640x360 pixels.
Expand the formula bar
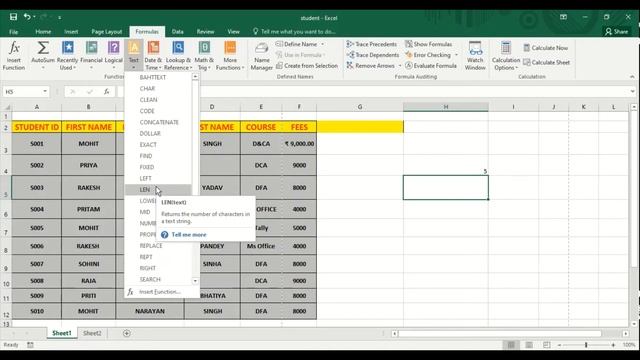632,92
